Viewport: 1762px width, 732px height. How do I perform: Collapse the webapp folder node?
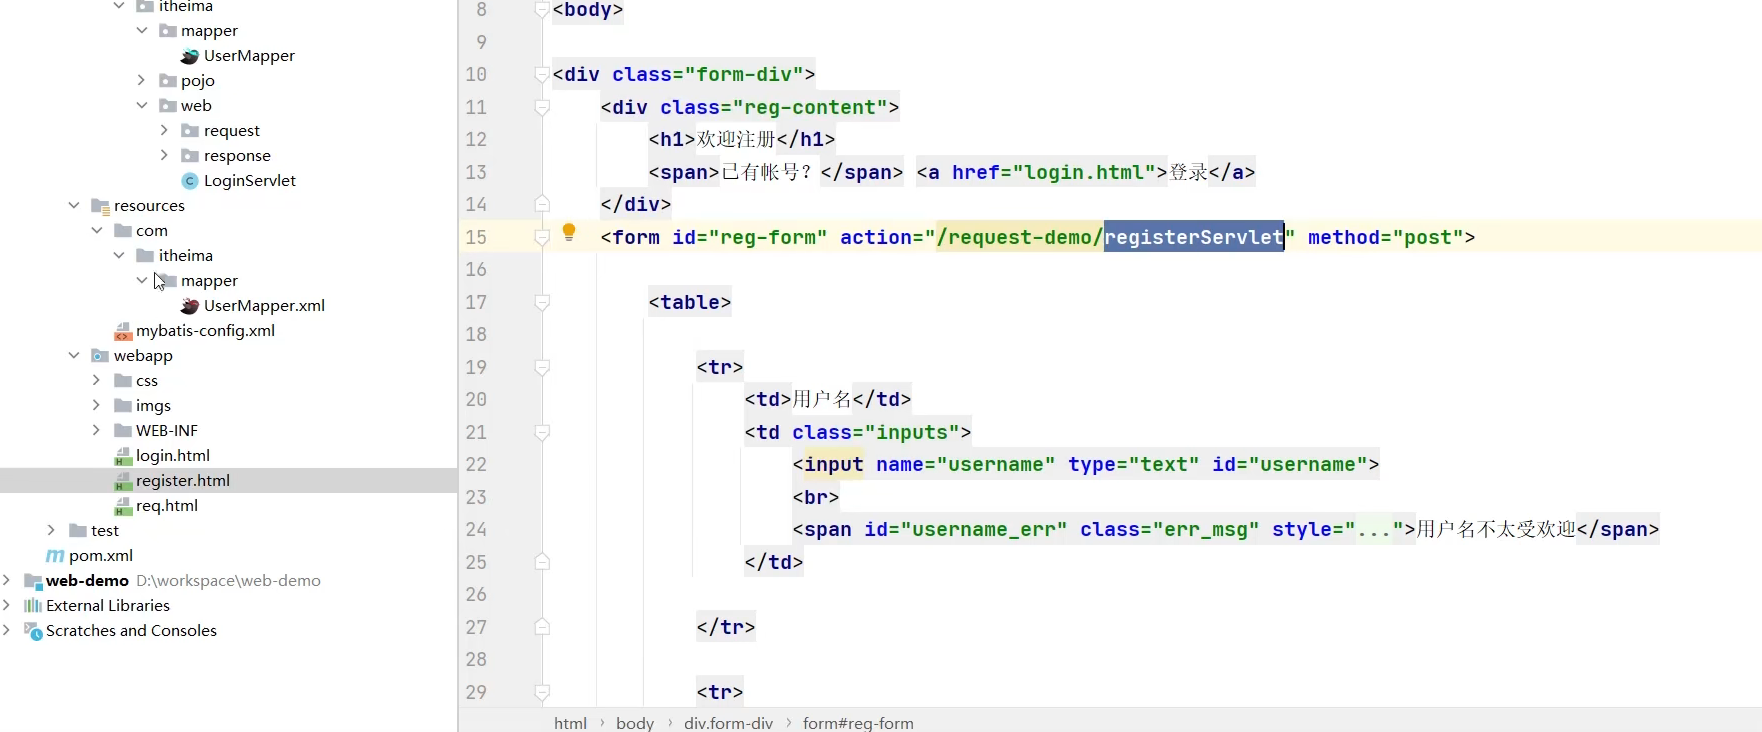pyautogui.click(x=74, y=355)
